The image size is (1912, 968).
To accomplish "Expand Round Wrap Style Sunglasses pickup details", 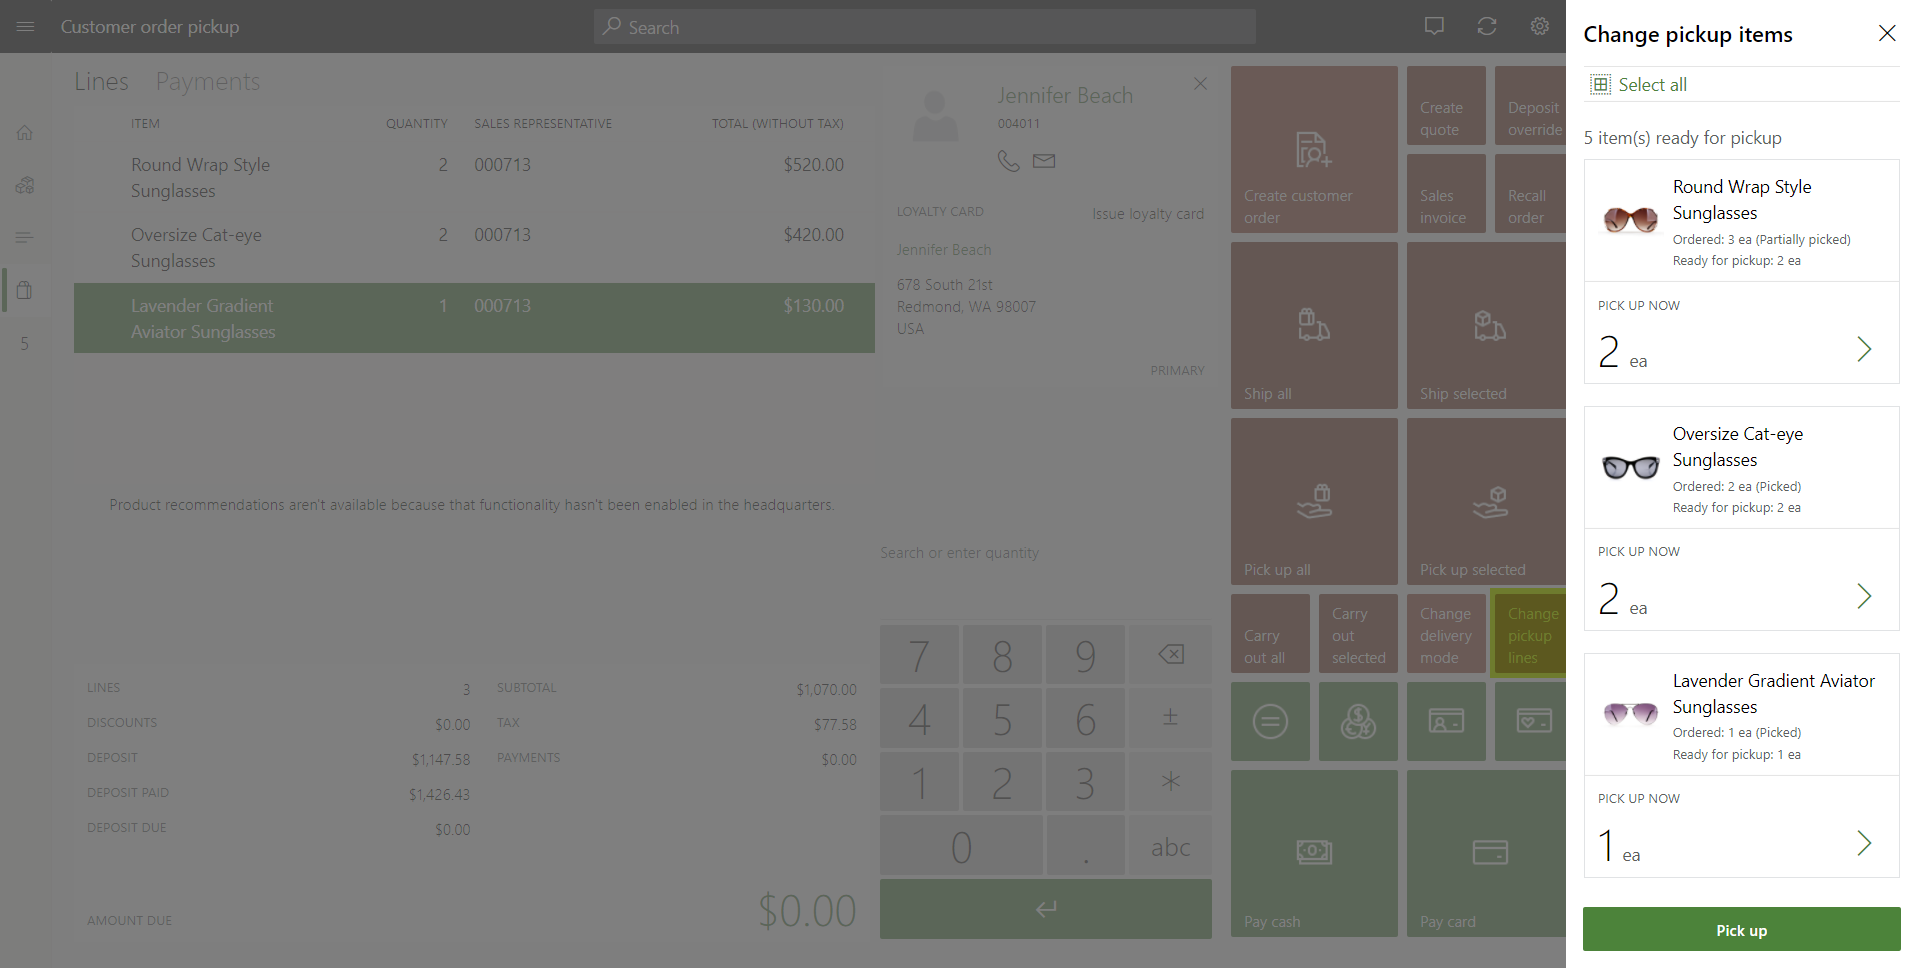I will pos(1864,349).
